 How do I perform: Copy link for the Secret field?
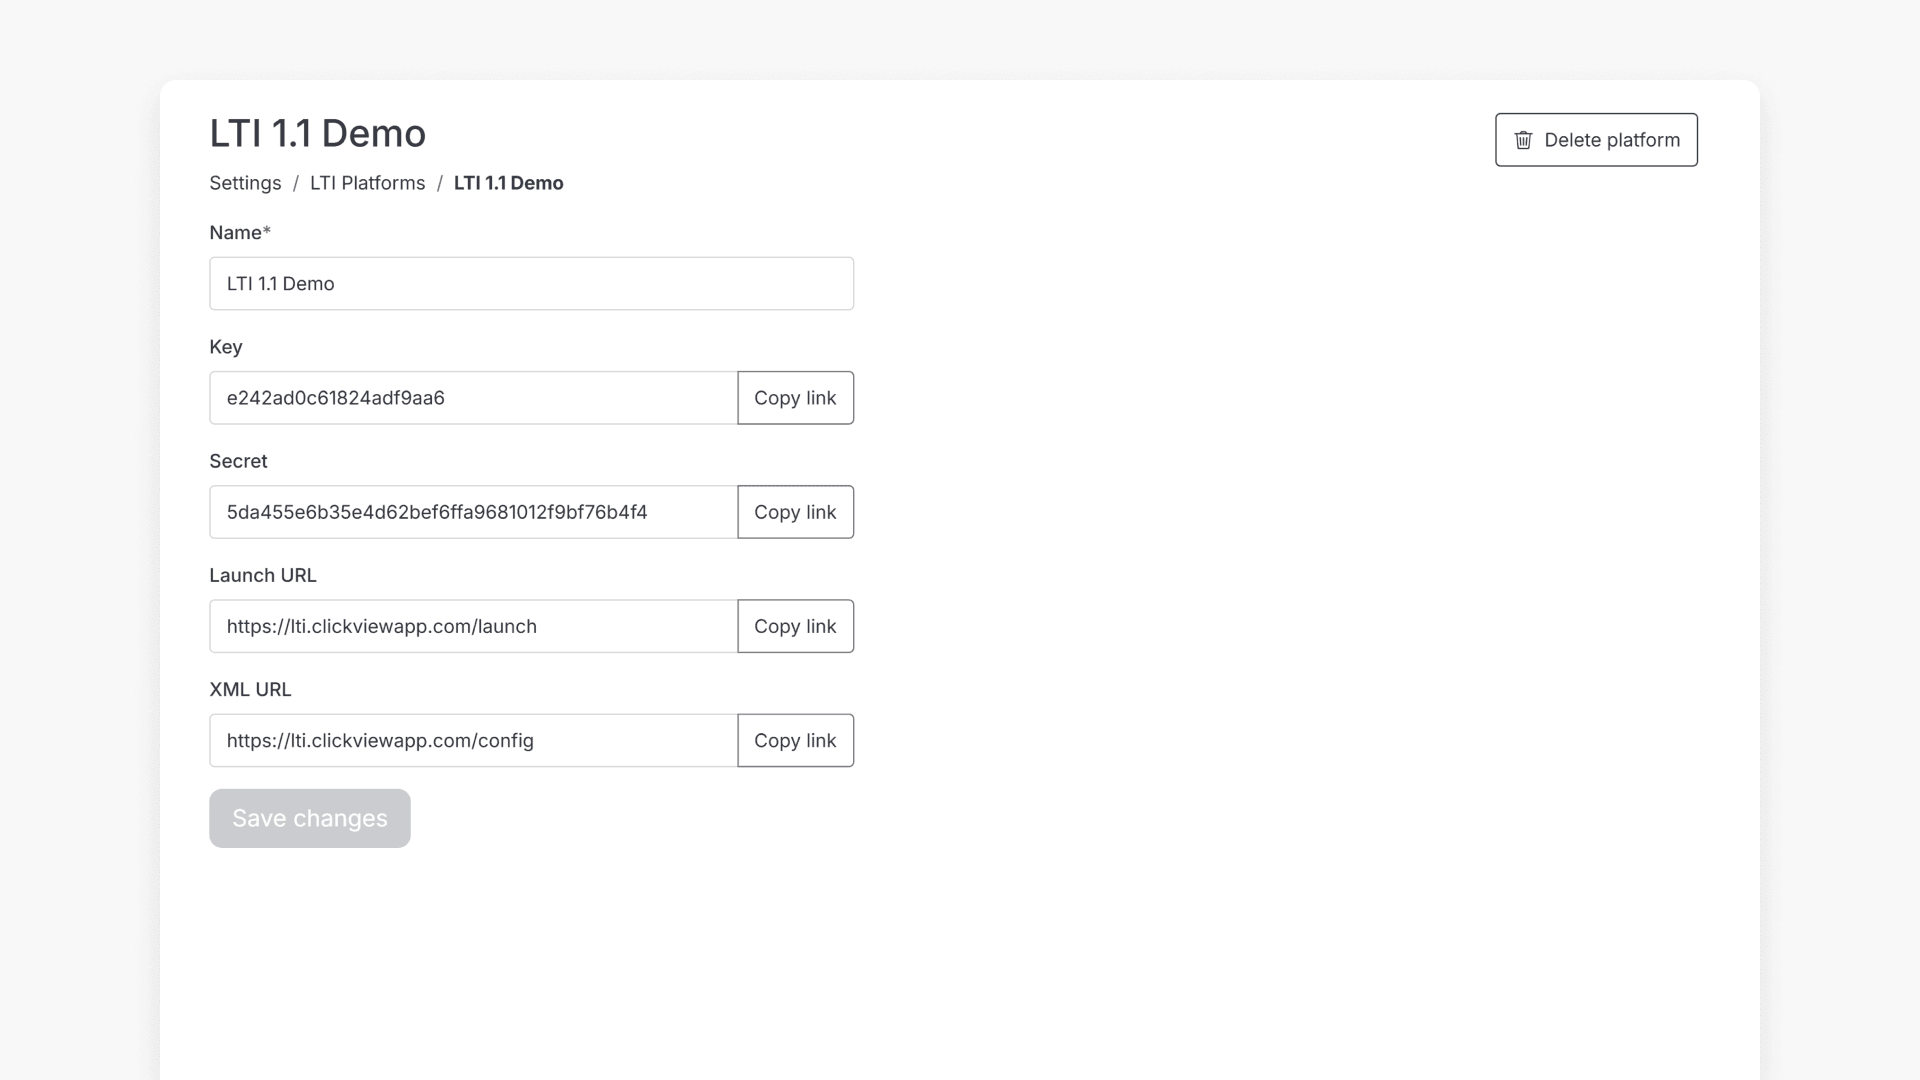pos(795,511)
